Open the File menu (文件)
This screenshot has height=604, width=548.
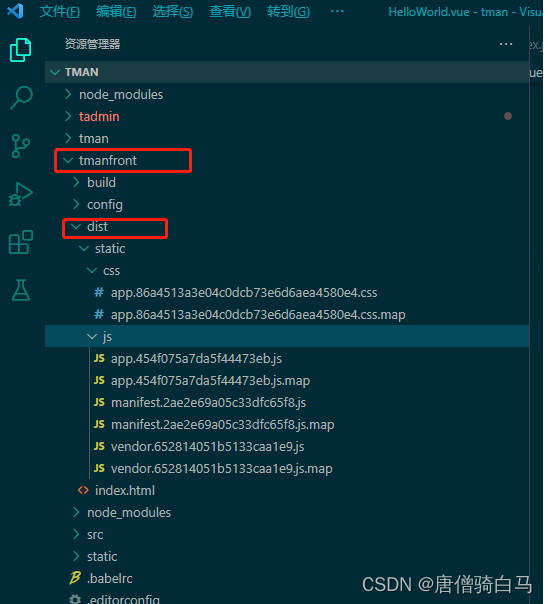60,12
